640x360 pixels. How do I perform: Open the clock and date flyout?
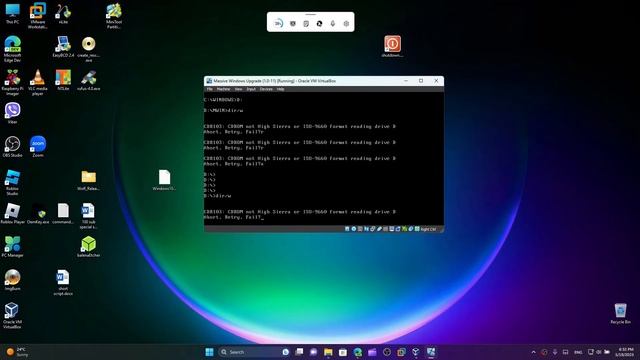coord(625,352)
